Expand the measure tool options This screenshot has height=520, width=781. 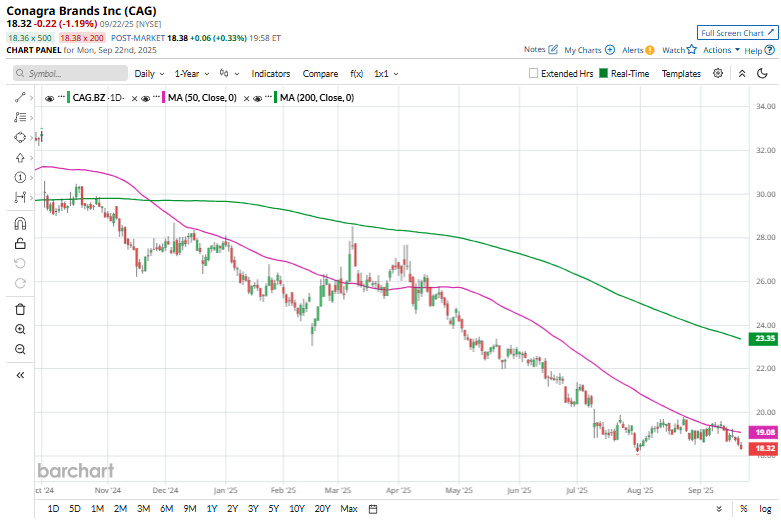pos(31,198)
